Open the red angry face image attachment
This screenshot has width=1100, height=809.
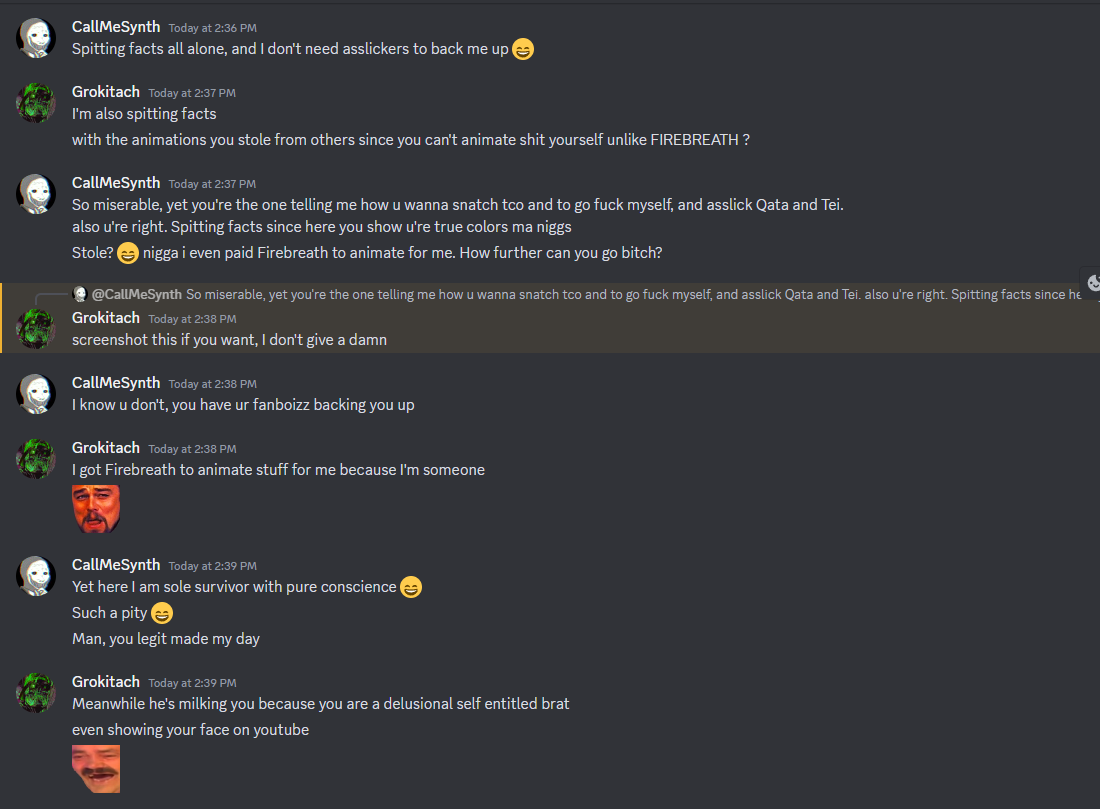(x=96, y=509)
